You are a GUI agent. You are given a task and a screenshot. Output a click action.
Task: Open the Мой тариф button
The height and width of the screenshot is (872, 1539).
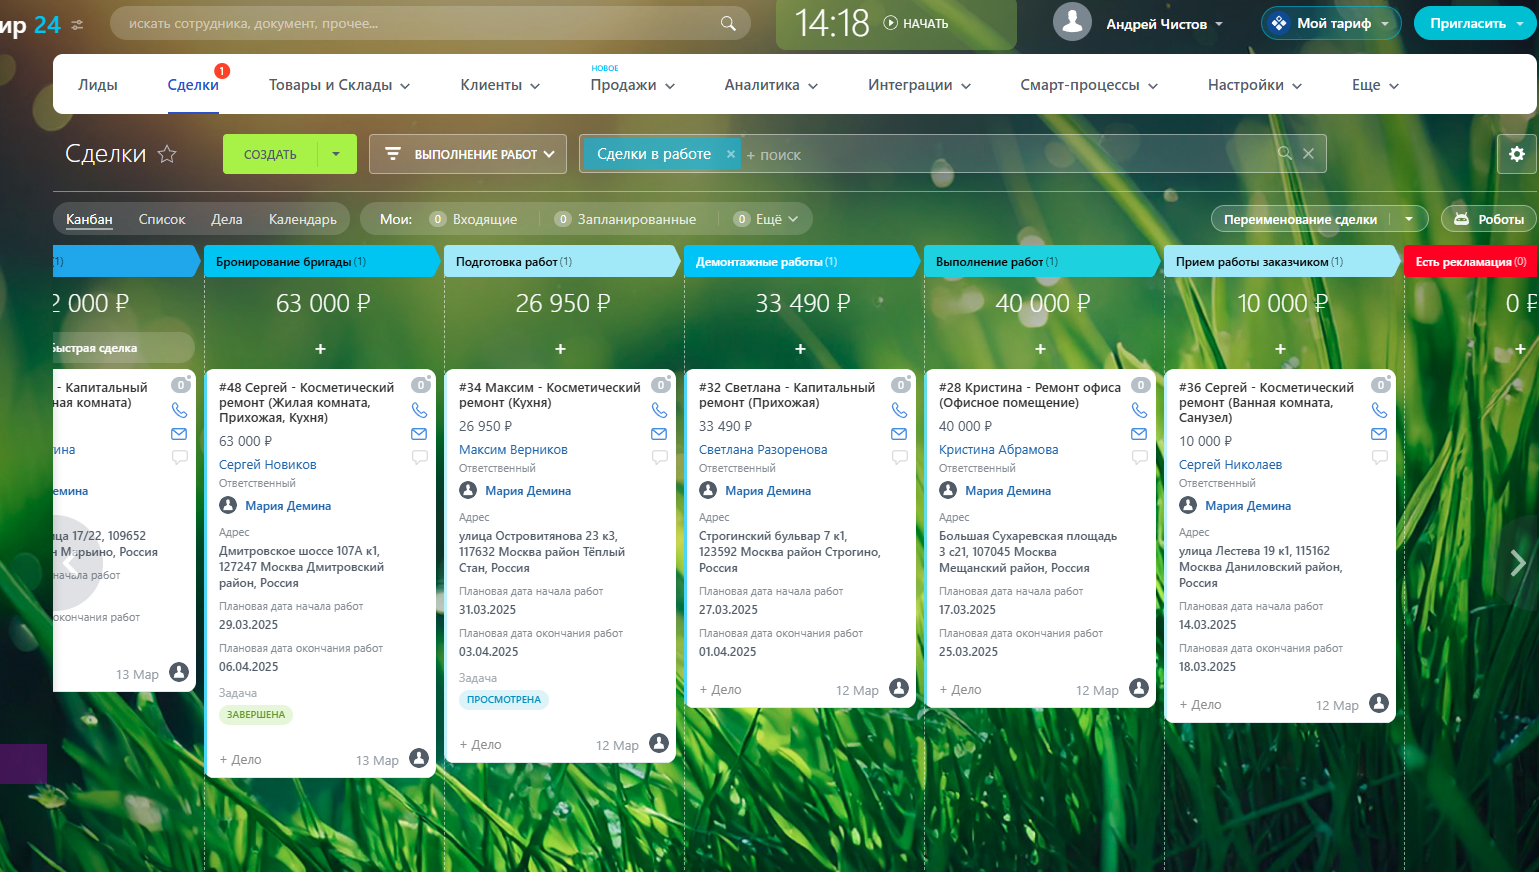(x=1332, y=23)
